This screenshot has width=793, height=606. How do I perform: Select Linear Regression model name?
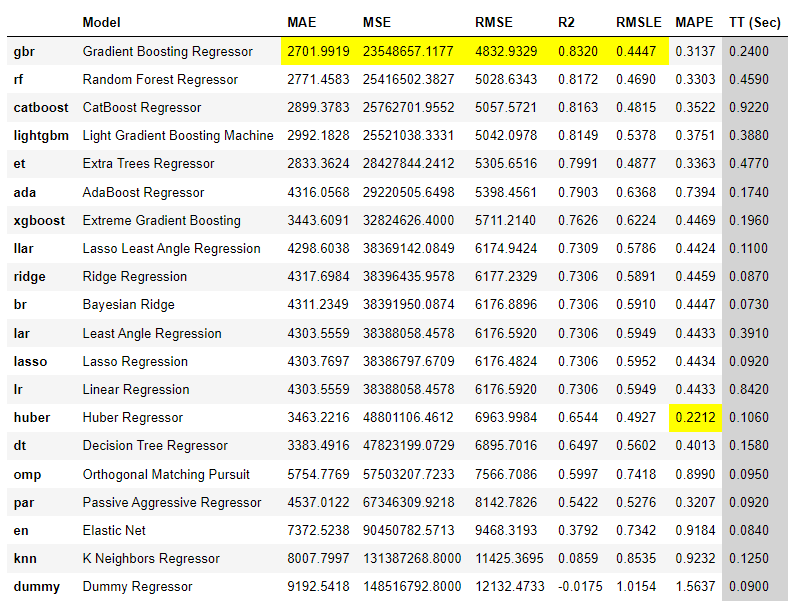click(x=136, y=389)
